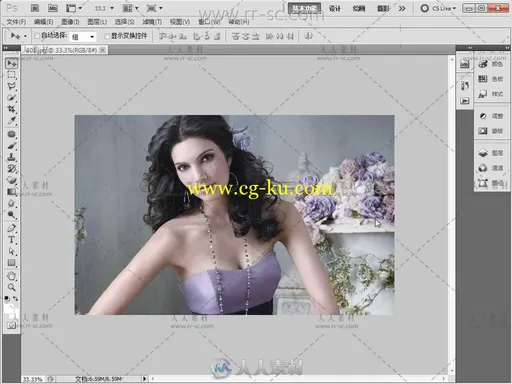Enable show transform controls checkbox

click(x=107, y=36)
